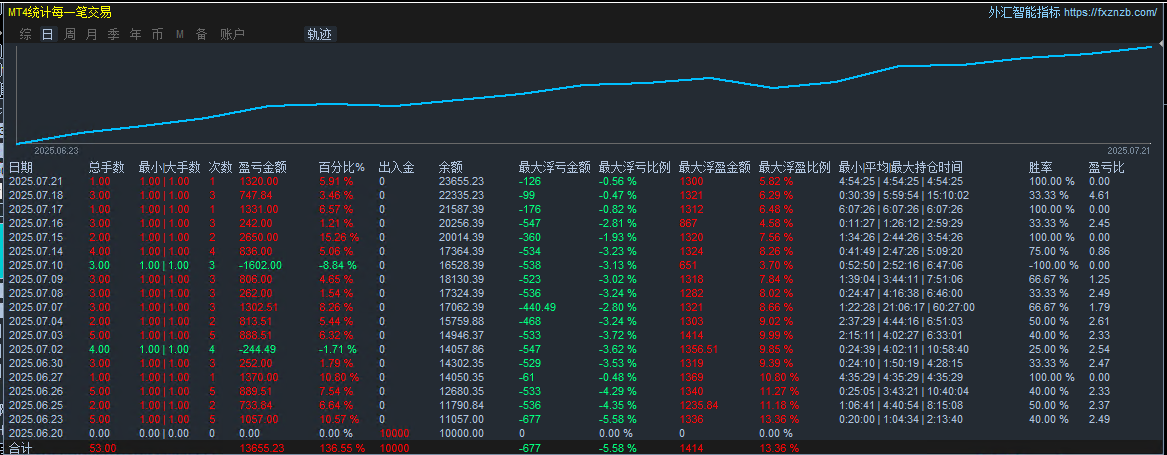This screenshot has width=1167, height=455.
Task: Click the MT4统计每一笔交易 title
Action: [x=60, y=13]
